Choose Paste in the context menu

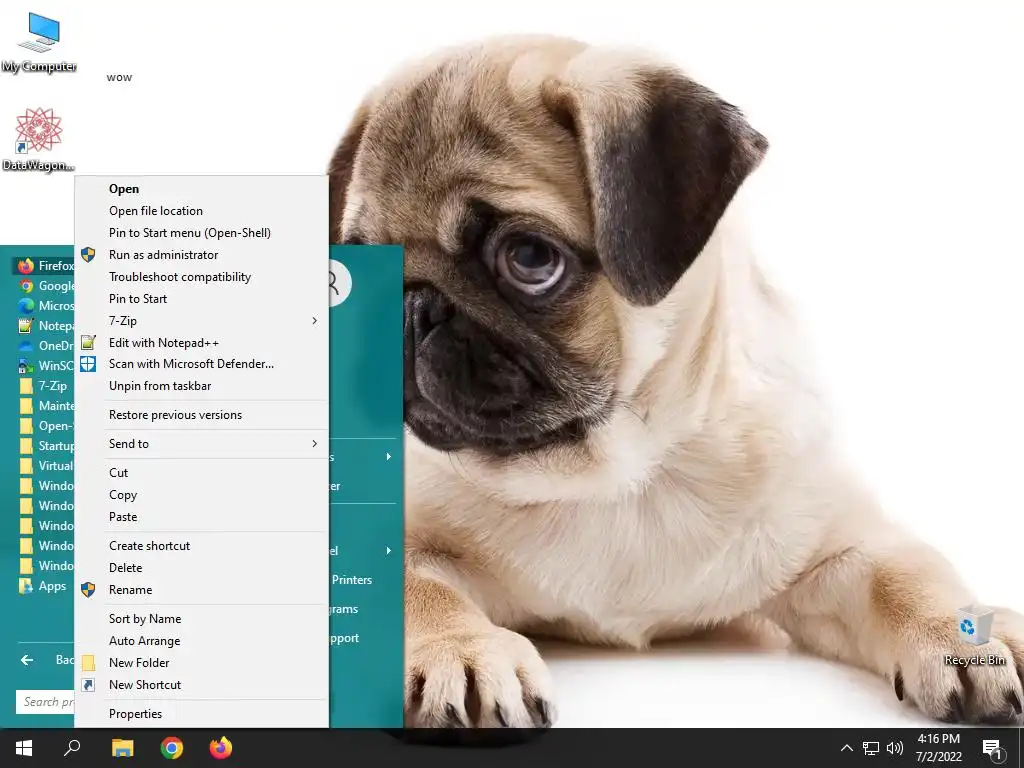[x=202, y=517]
